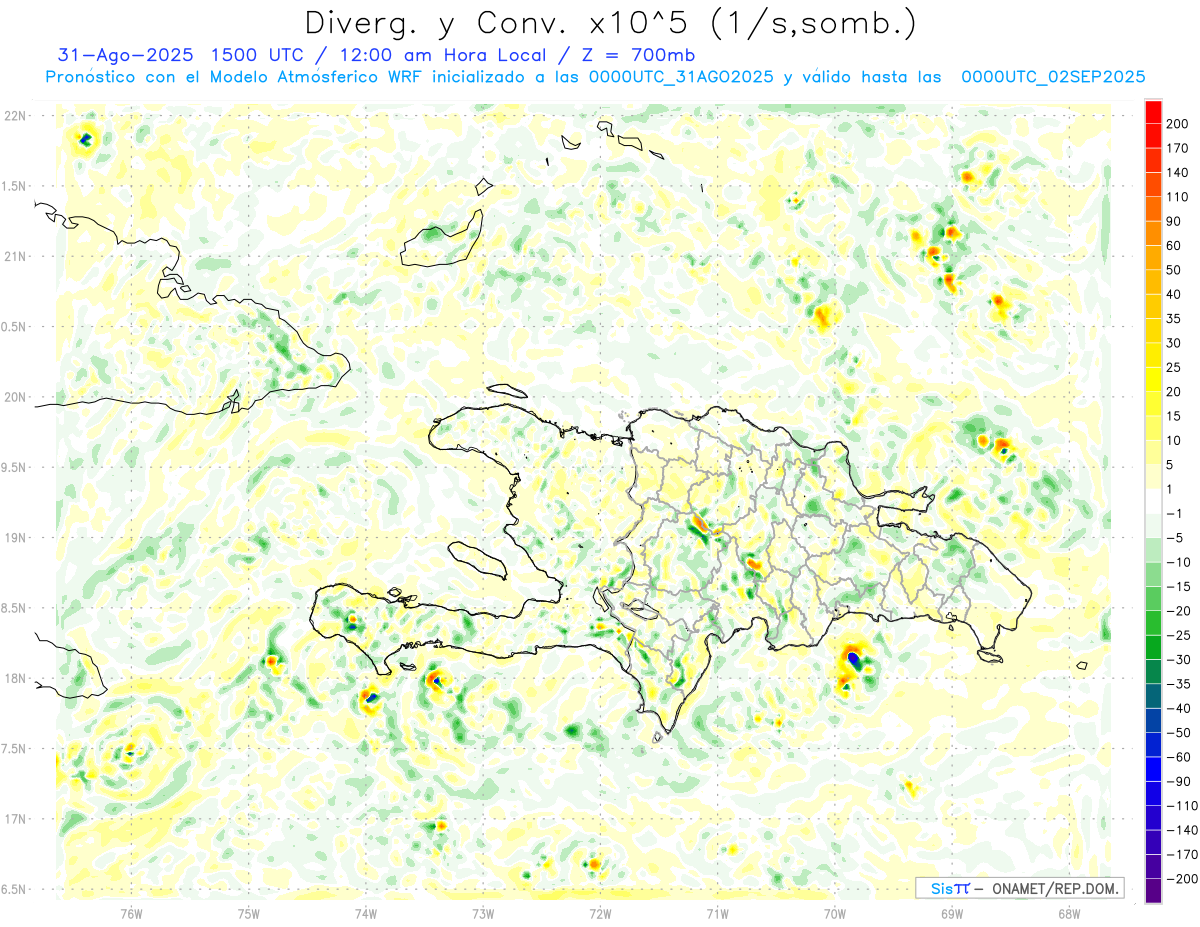Click the '68W' longitude label
The width and height of the screenshot is (1200, 927).
coord(1069,913)
